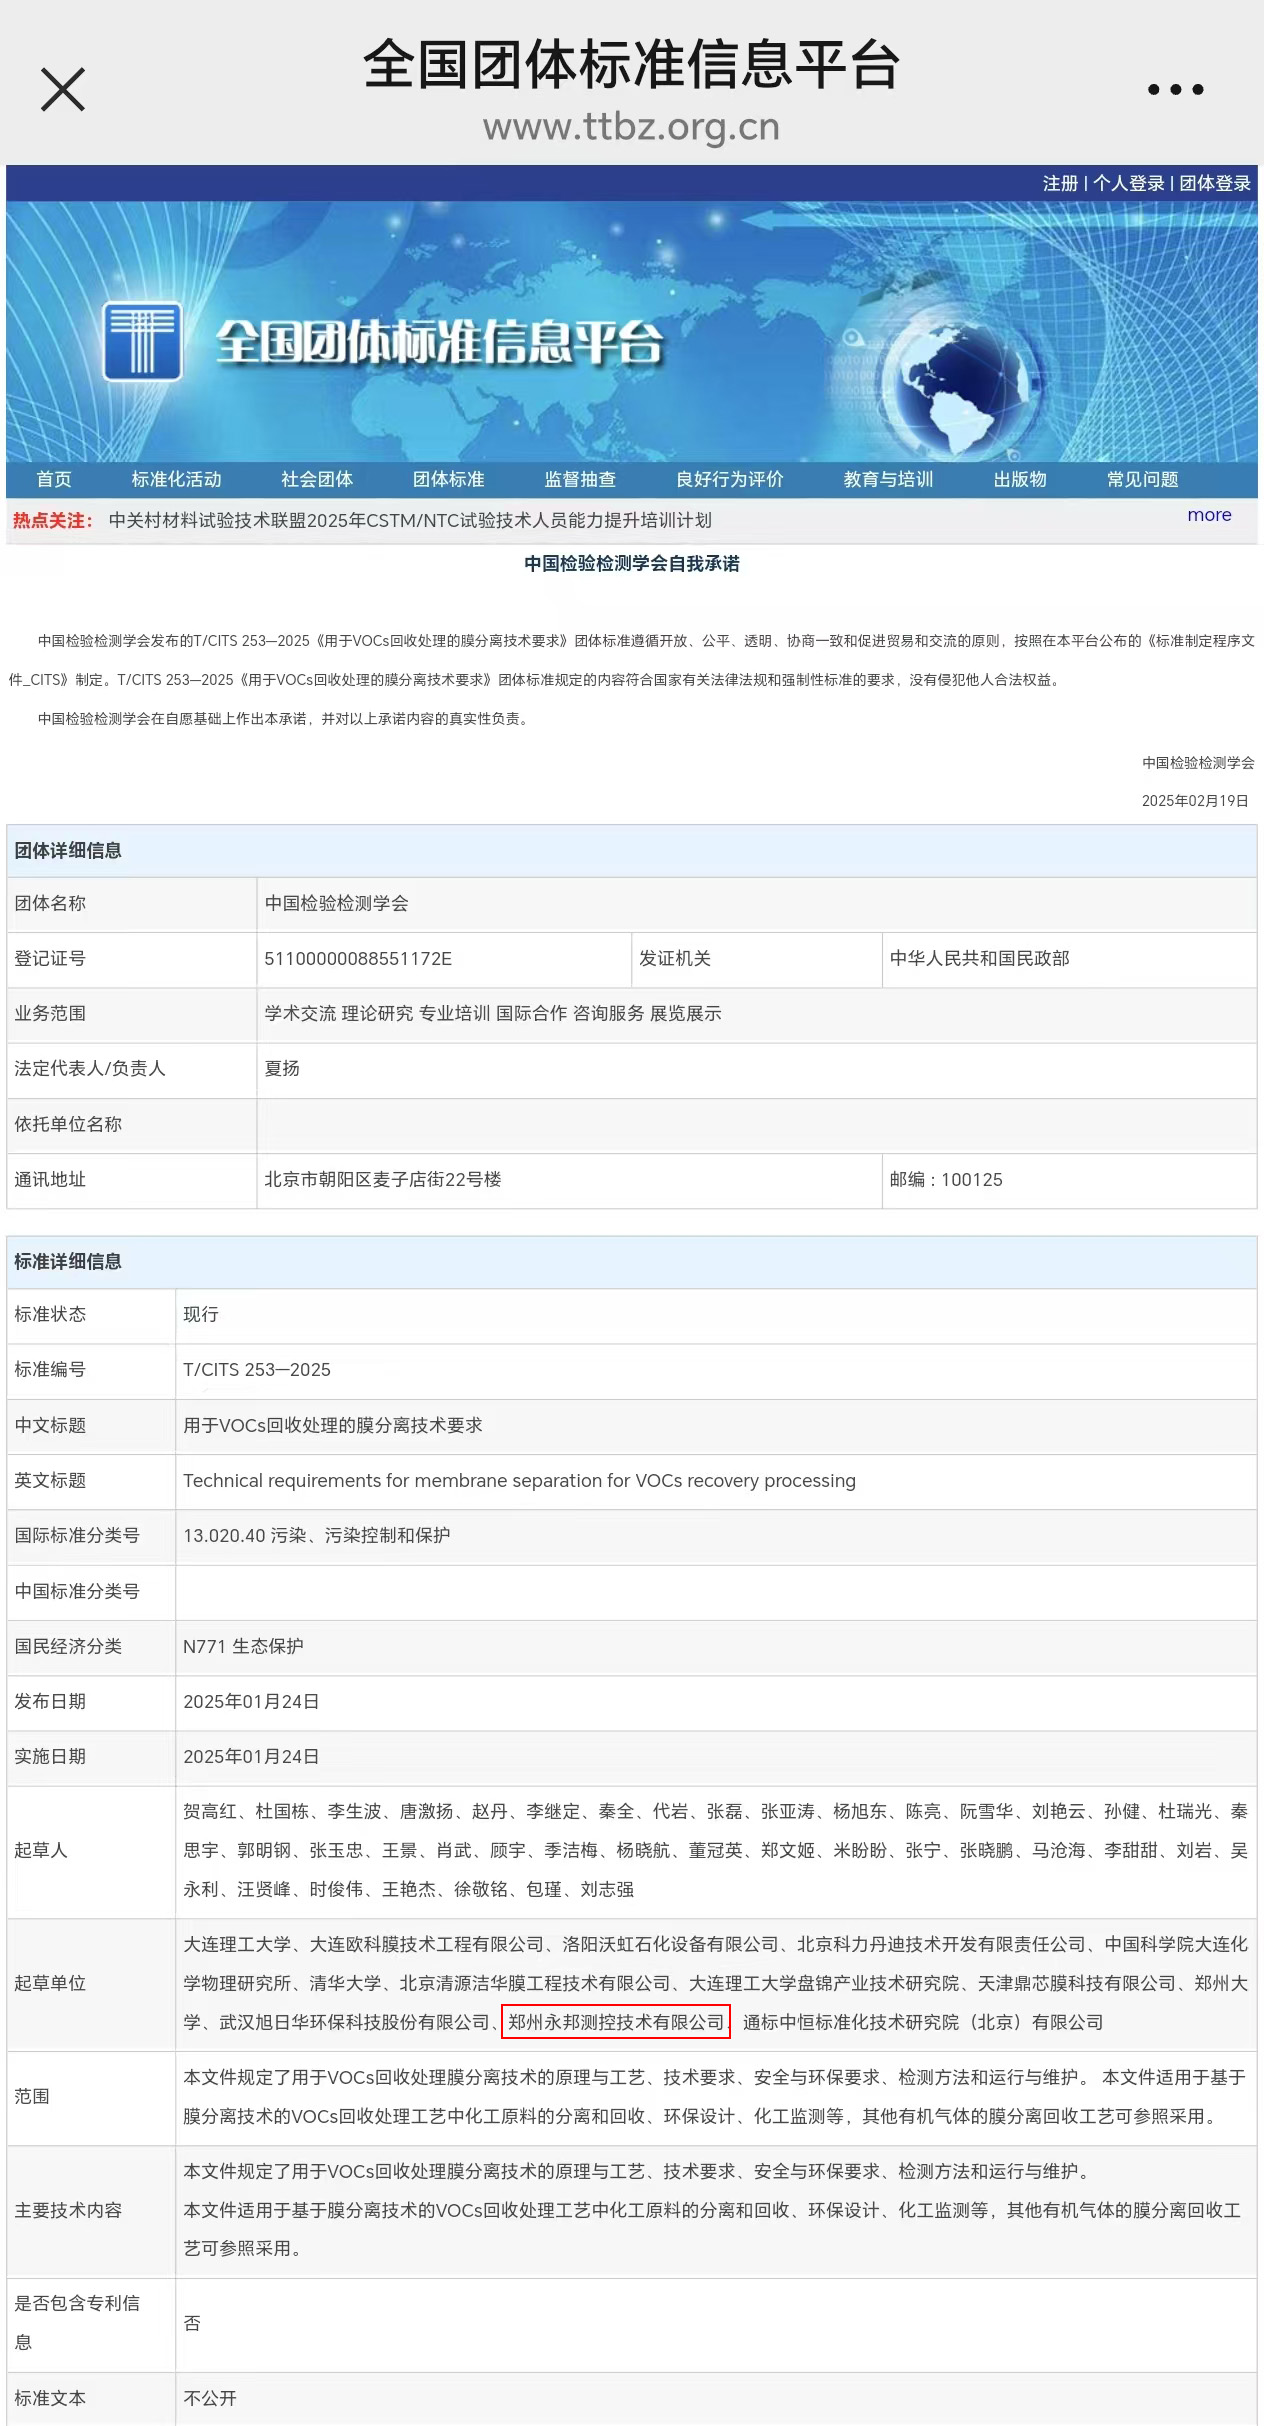Click the 注册 link
The image size is (1264, 2426).
point(1060,183)
